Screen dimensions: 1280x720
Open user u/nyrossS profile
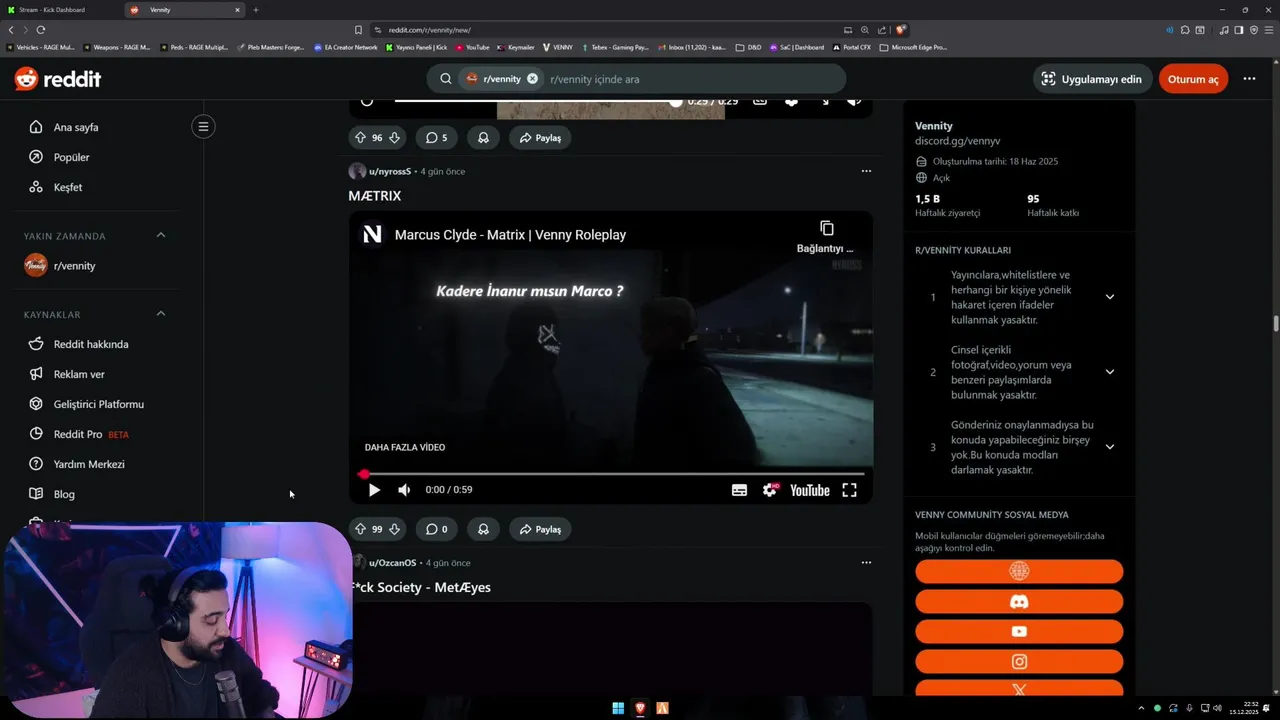coord(389,171)
